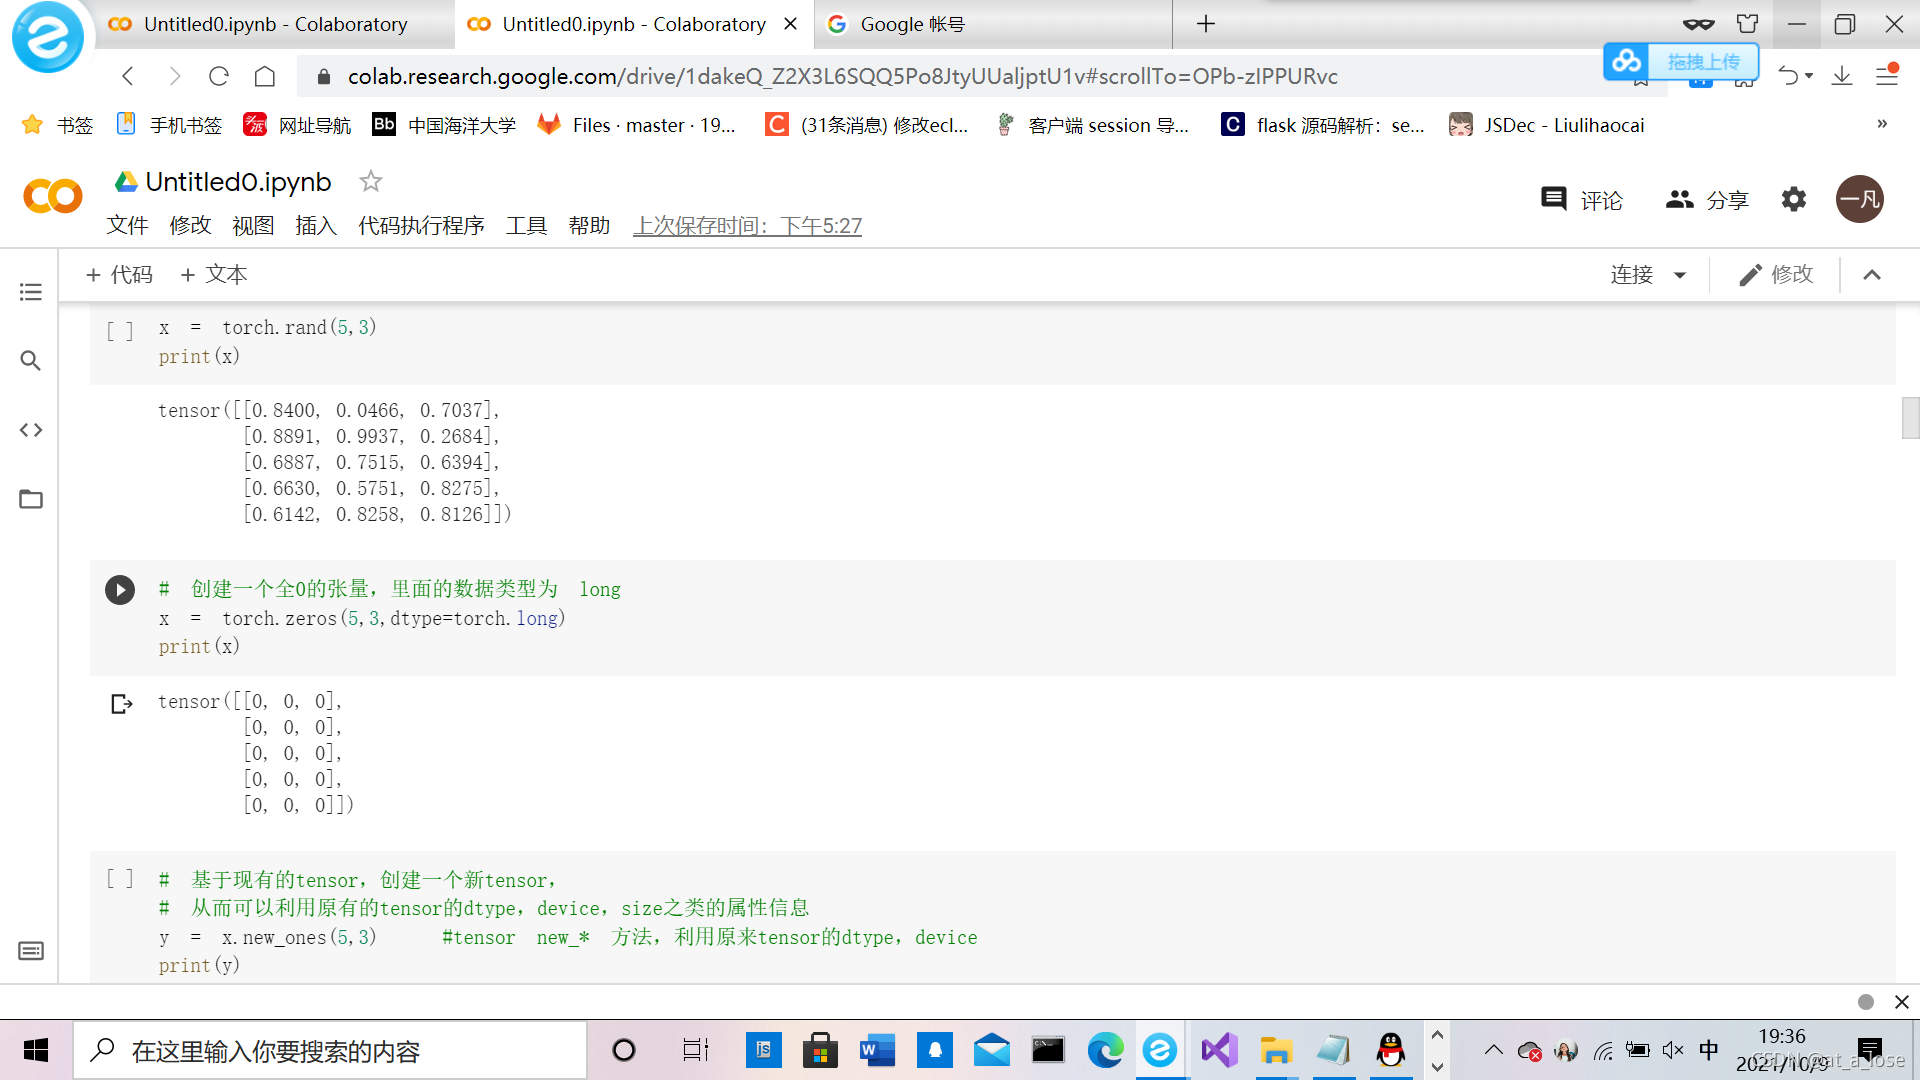The width and height of the screenshot is (1920, 1080).
Task: Click the cell output toggle icon
Action: pos(121,704)
